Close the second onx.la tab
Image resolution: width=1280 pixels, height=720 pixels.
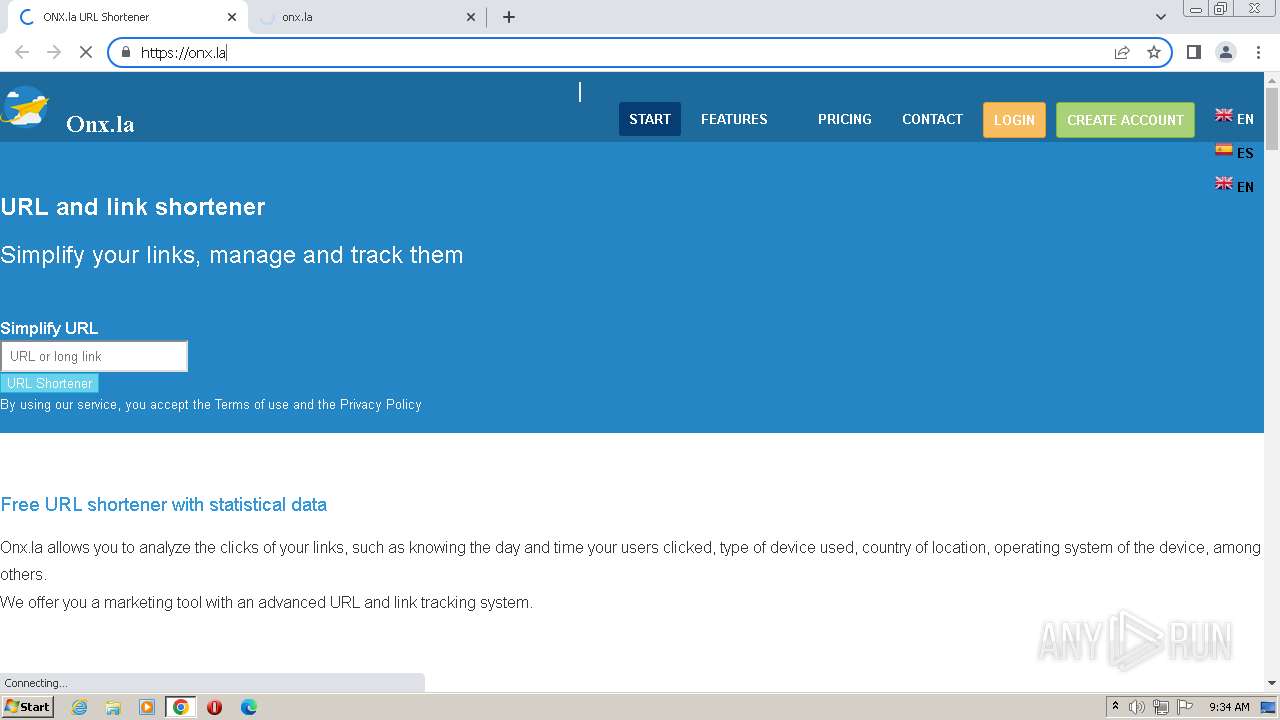(x=471, y=17)
